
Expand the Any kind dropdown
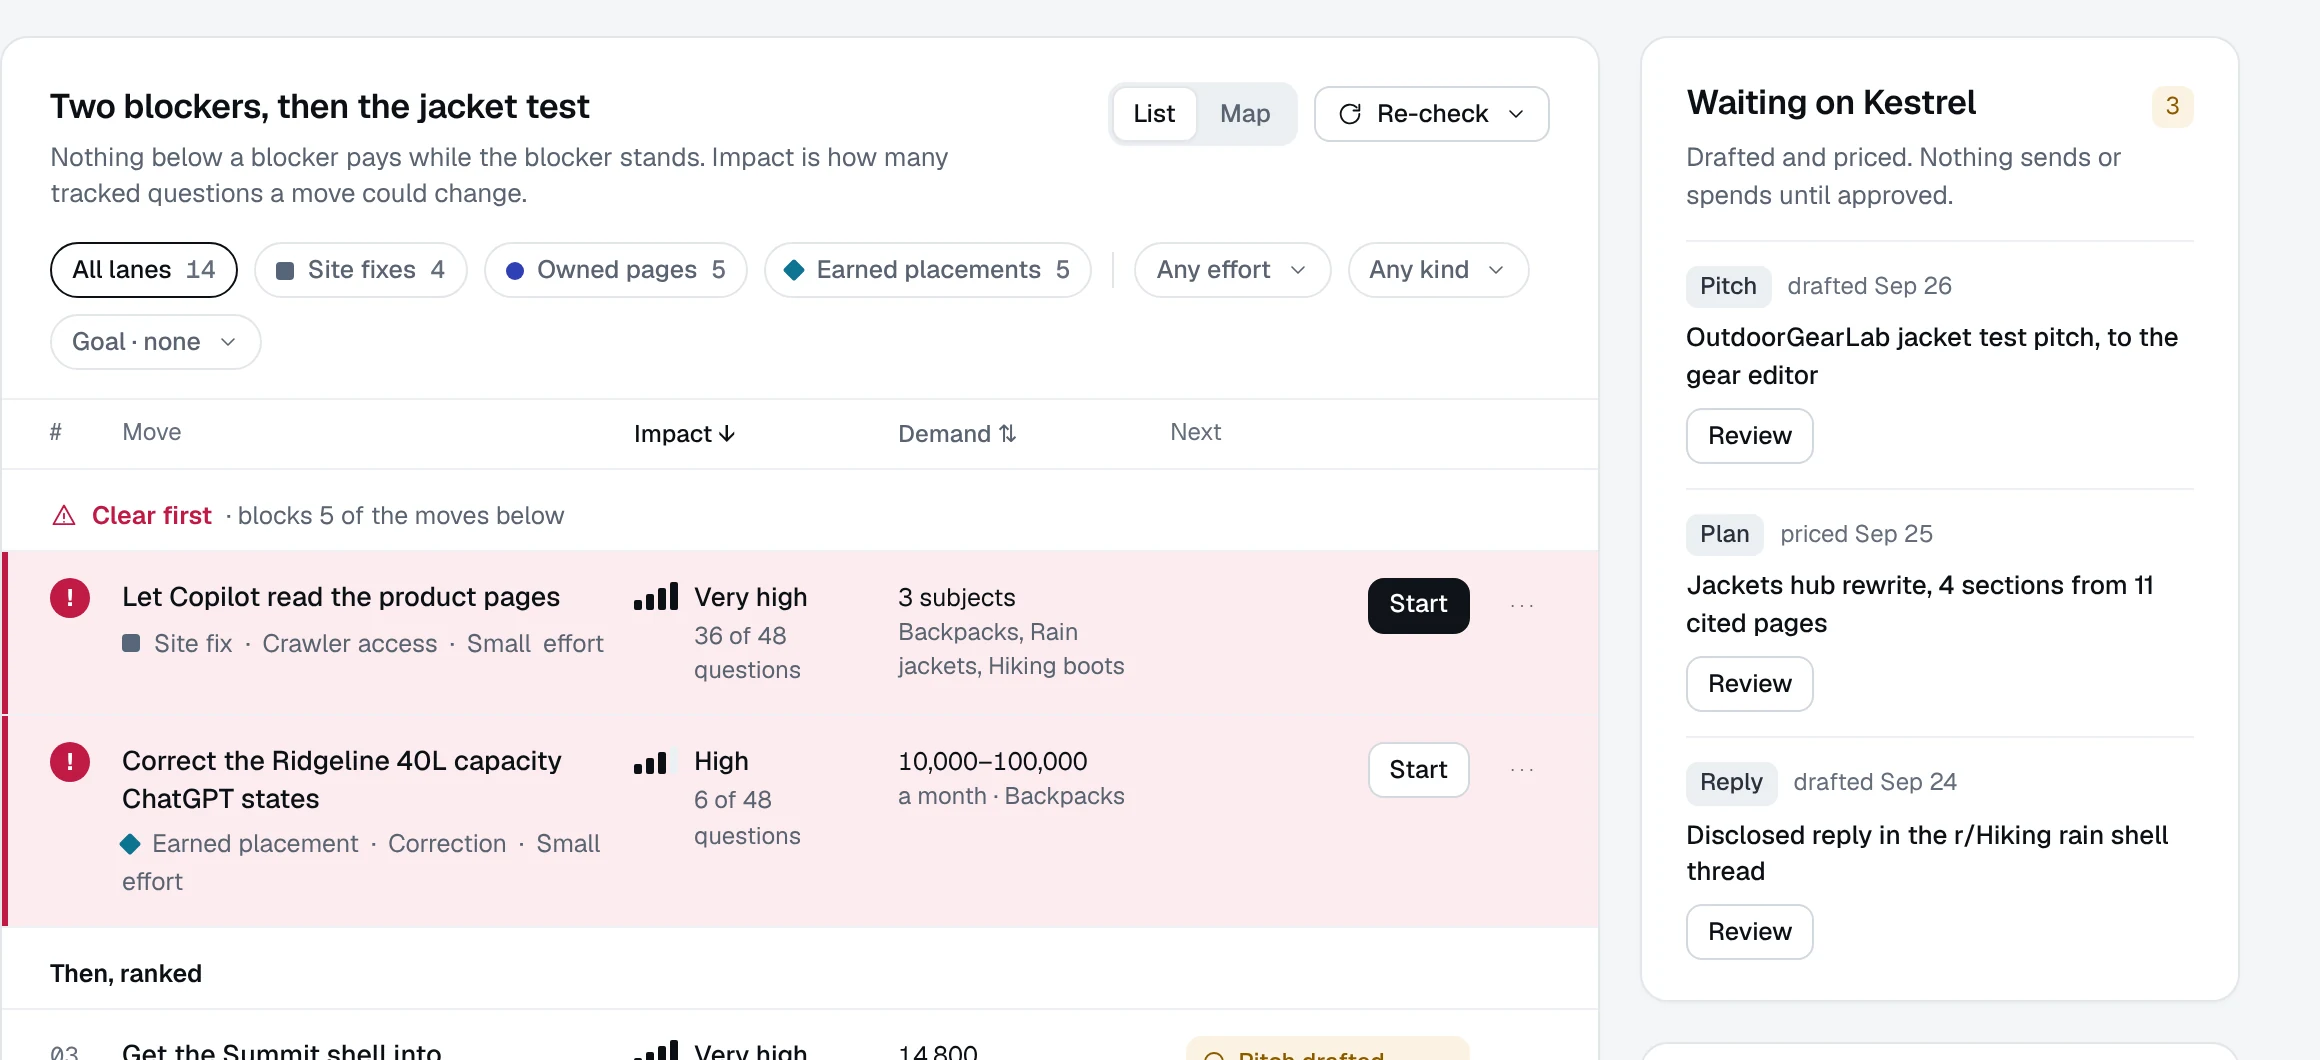coord(1438,270)
